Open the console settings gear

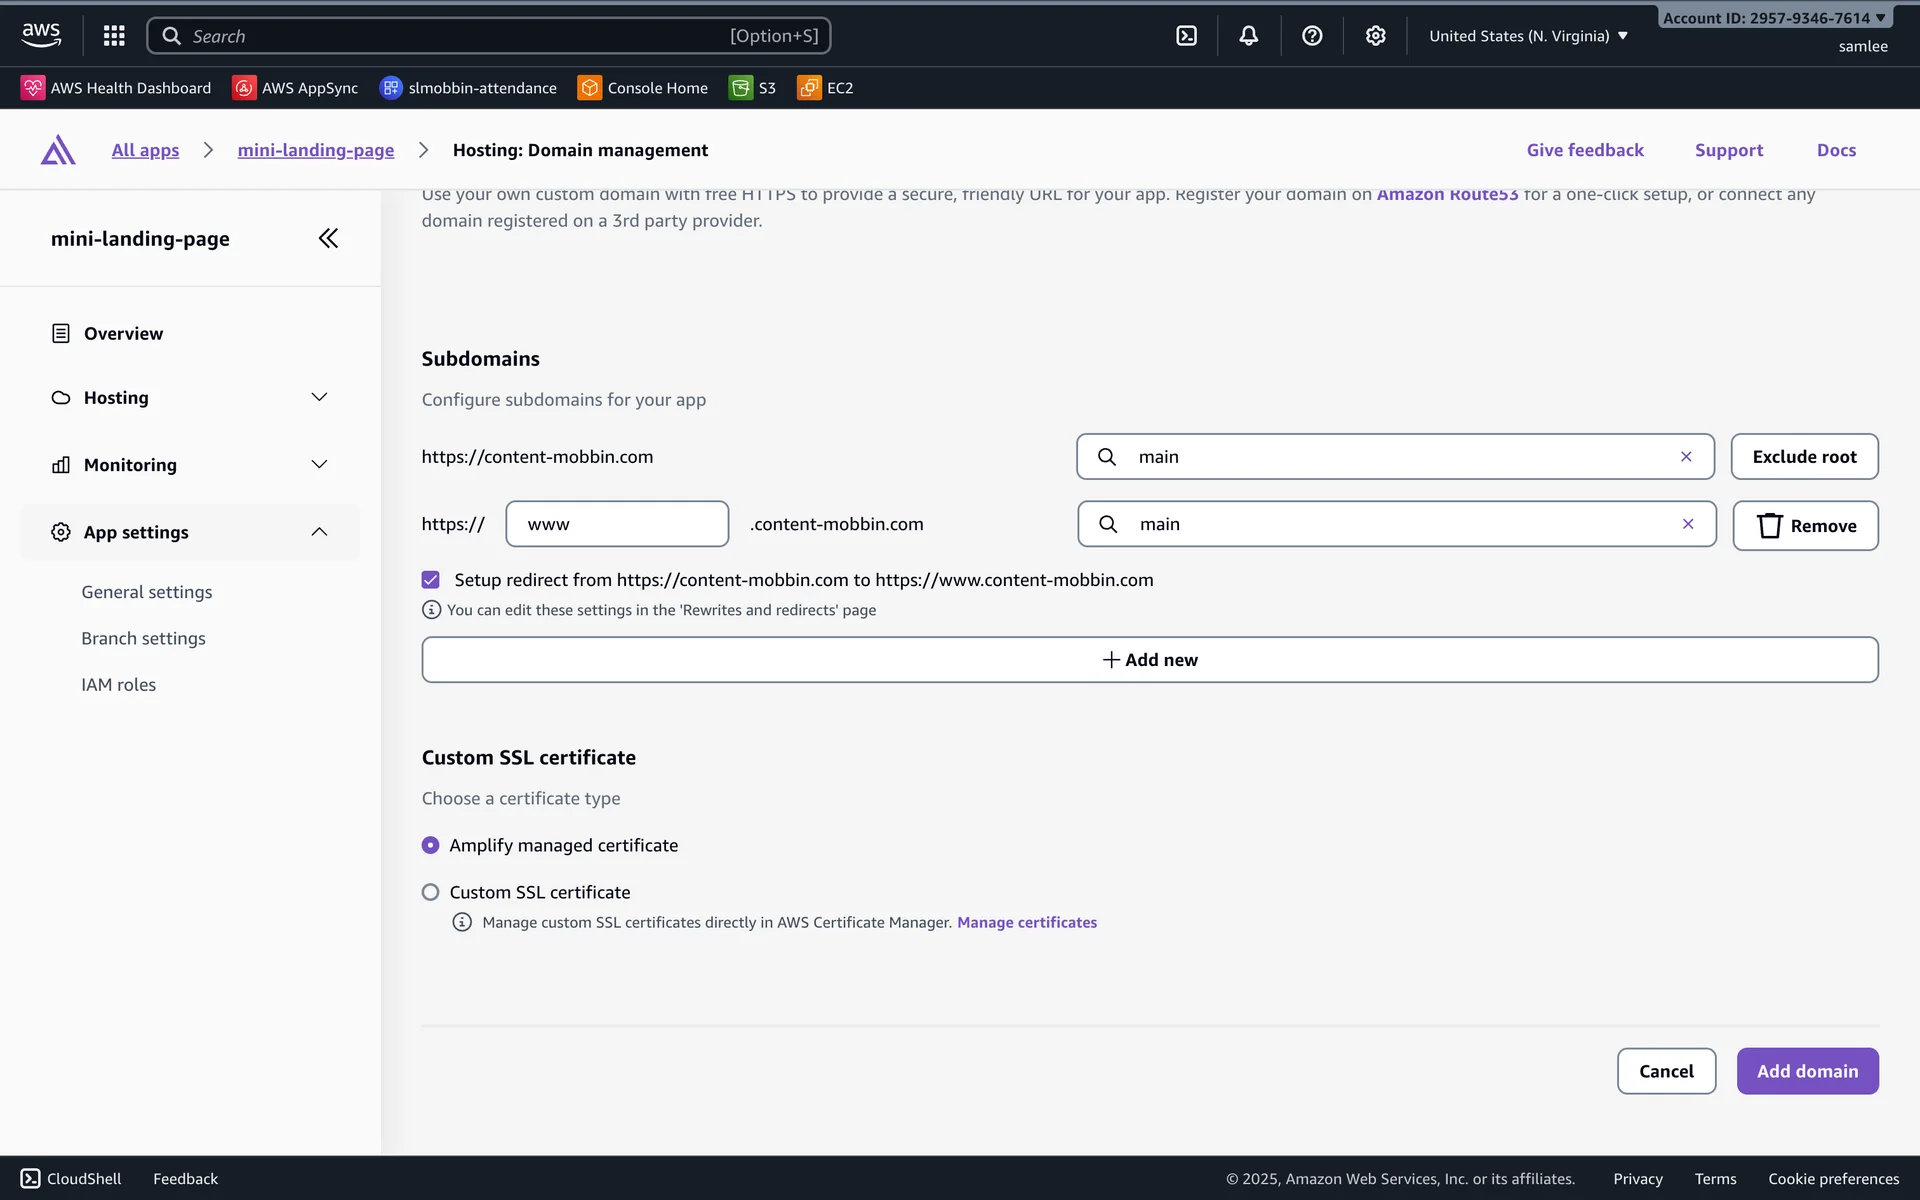tap(1376, 36)
